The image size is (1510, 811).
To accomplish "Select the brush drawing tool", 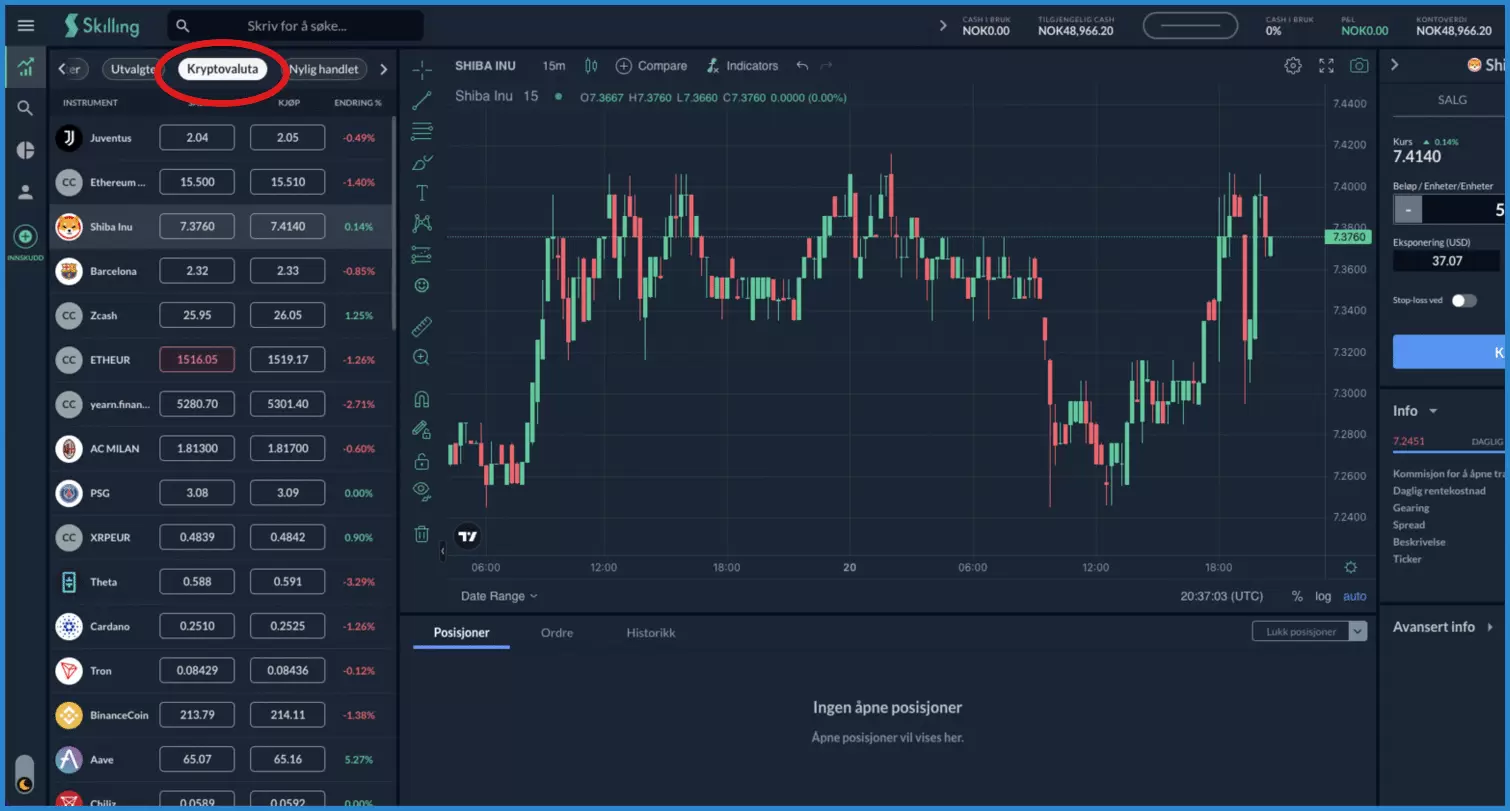I will [422, 162].
